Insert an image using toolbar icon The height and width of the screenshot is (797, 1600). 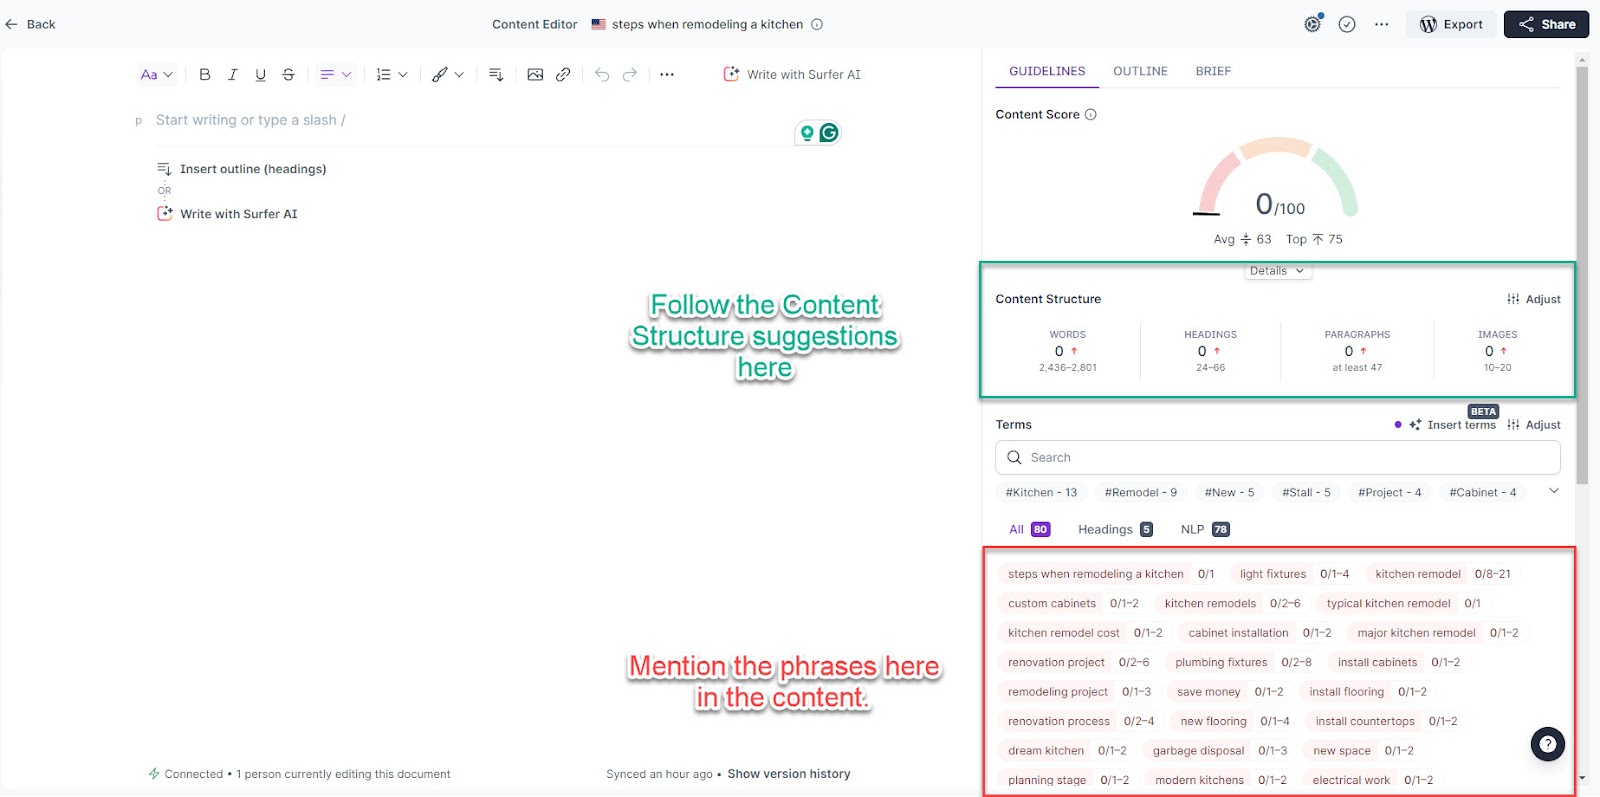[535, 74]
